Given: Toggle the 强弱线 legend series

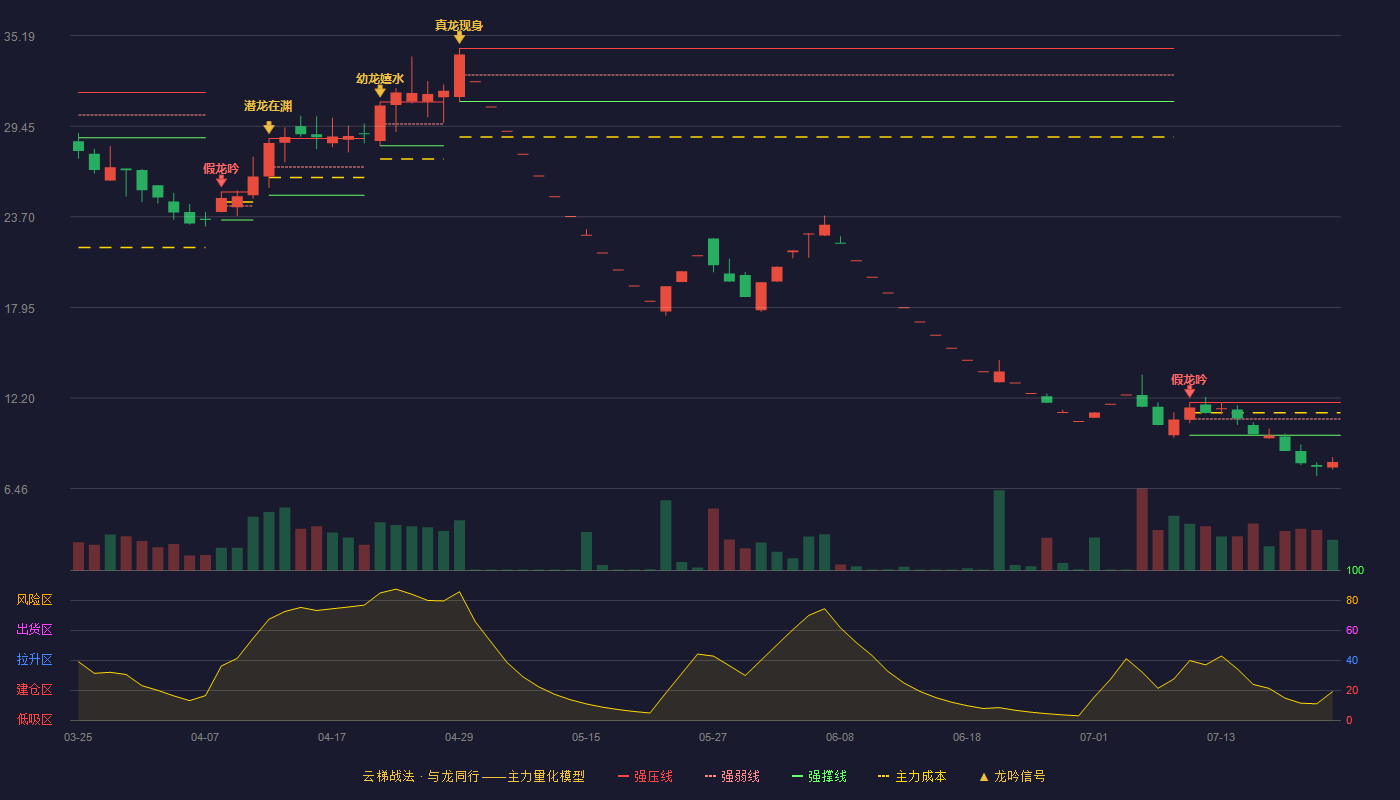Looking at the screenshot, I should (732, 776).
